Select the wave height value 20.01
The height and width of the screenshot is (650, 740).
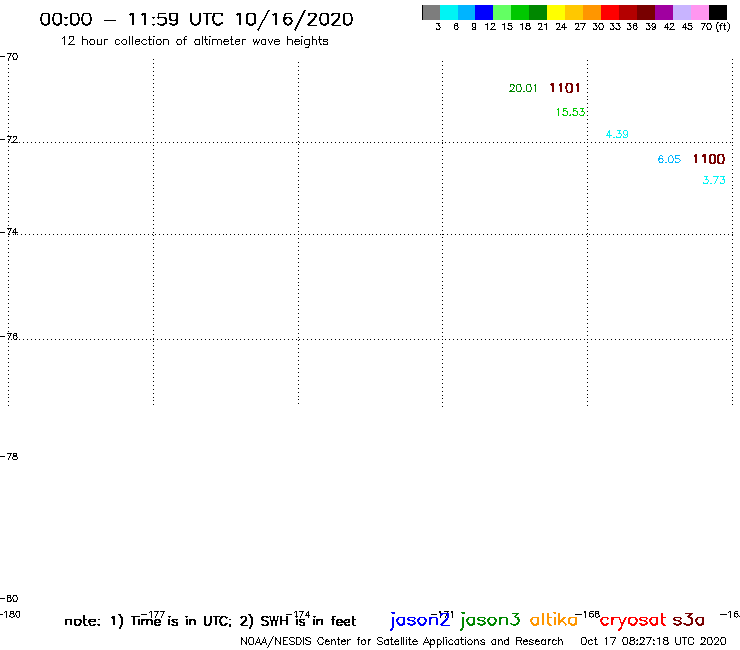[523, 88]
